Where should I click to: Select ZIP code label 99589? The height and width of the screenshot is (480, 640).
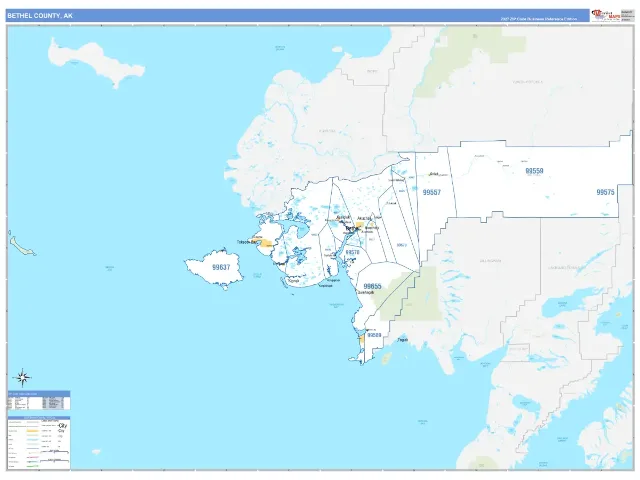(374, 335)
